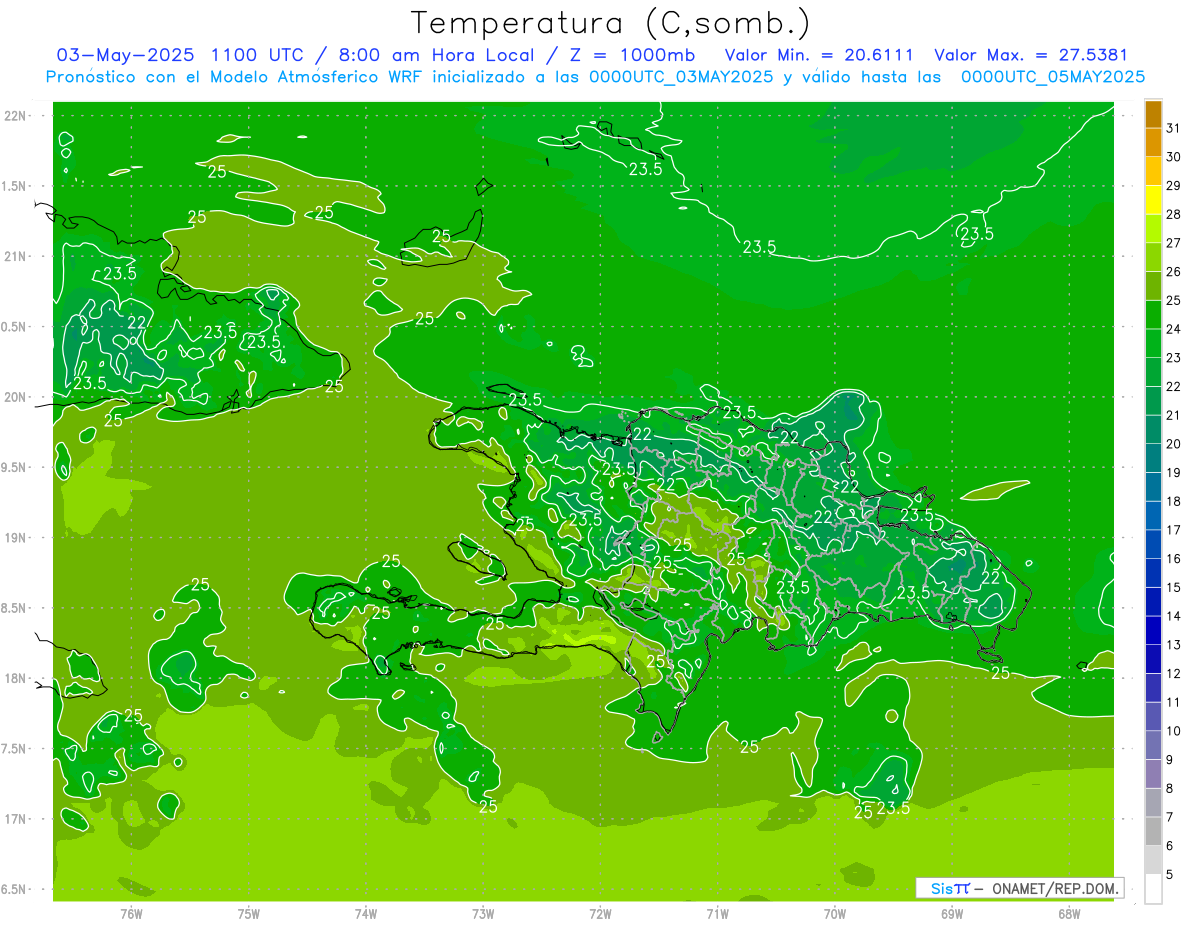Click the 72W longitude label
1200x927 pixels.
[600, 913]
